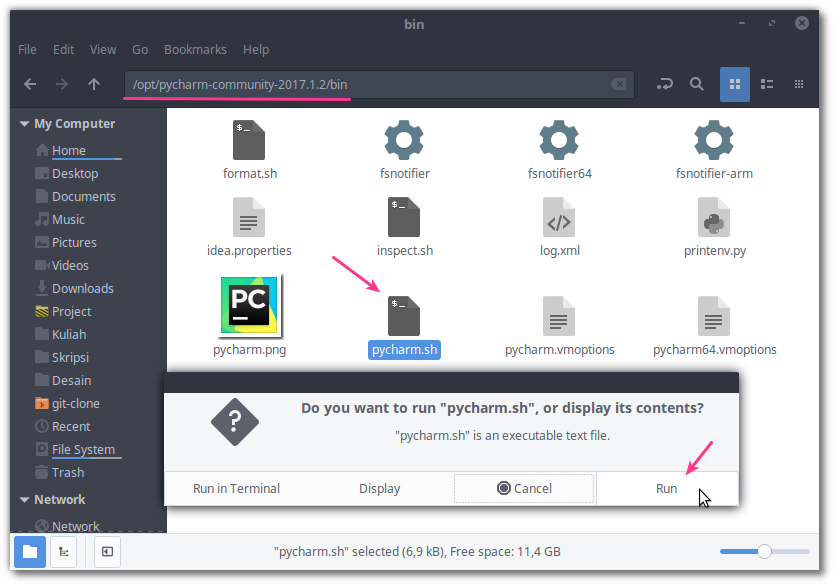835x586 pixels.
Task: Open the log.xml file
Action: (559, 218)
